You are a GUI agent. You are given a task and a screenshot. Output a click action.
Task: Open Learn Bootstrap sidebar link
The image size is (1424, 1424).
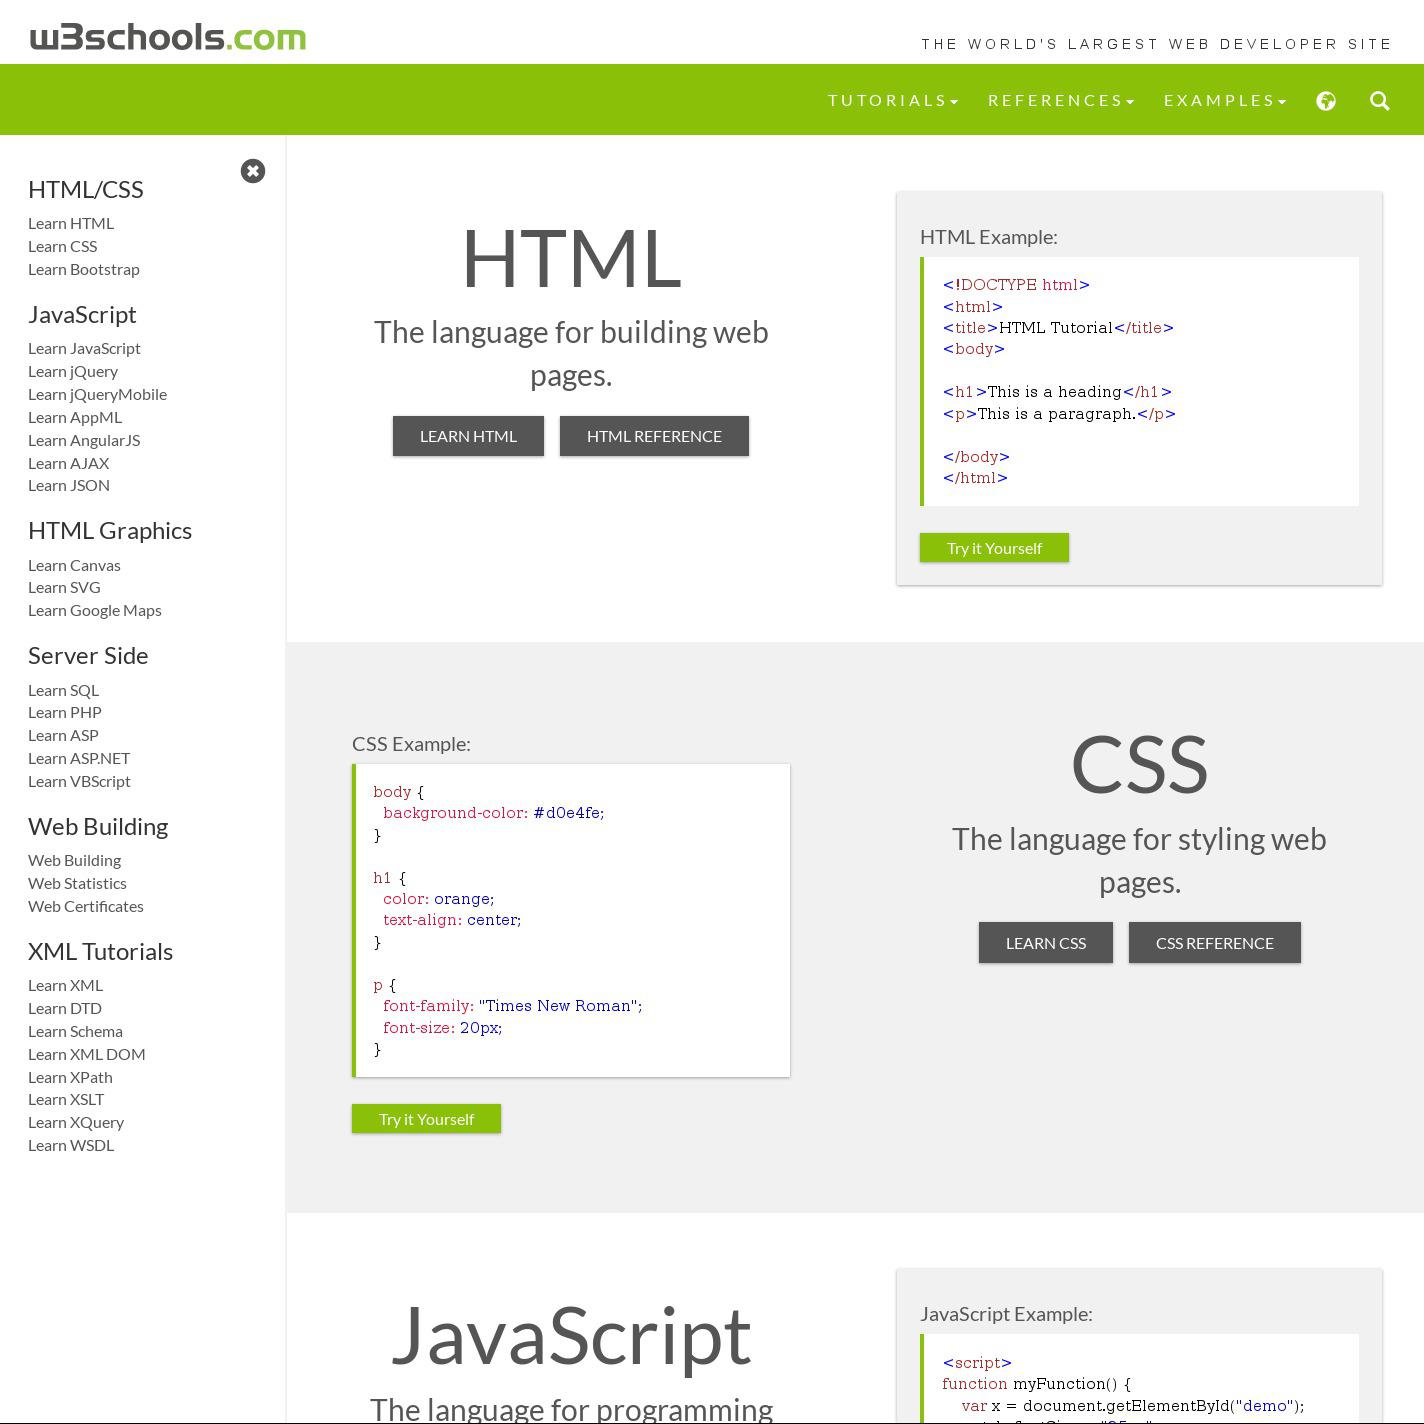tap(84, 270)
